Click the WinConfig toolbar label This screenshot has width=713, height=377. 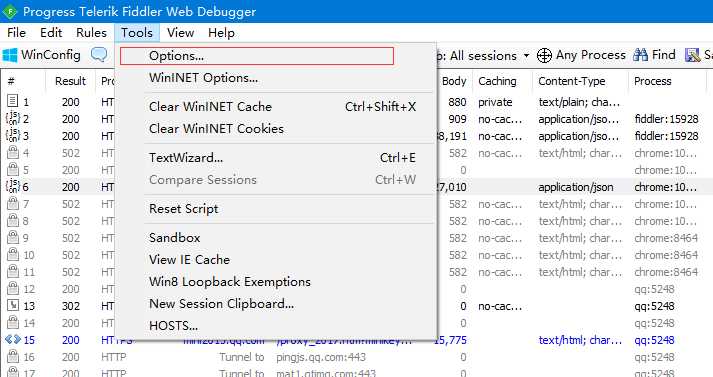pos(50,55)
